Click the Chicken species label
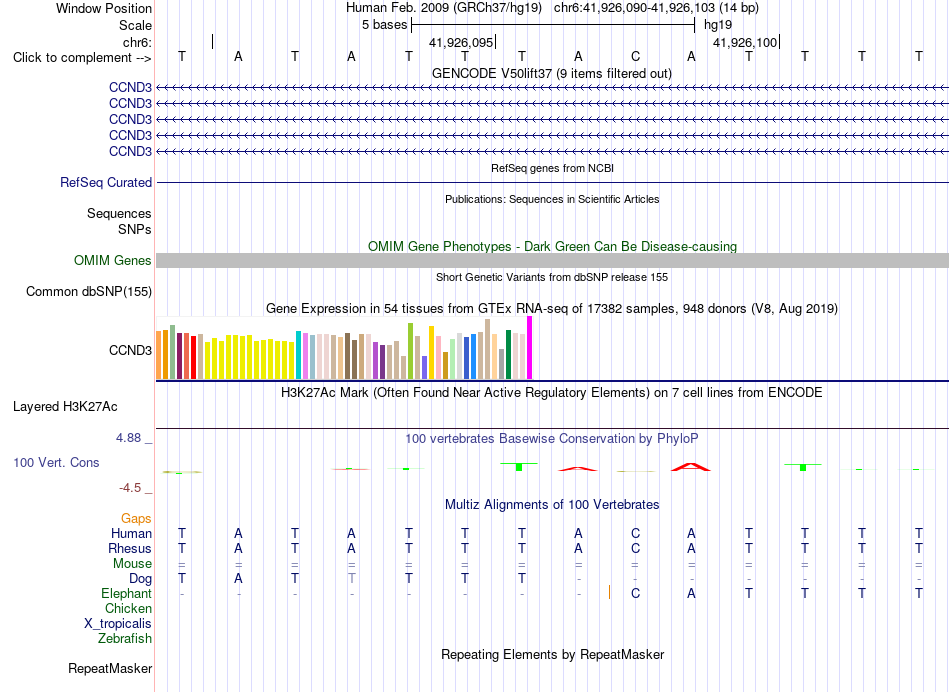This screenshot has width=950, height=692. coord(128,608)
